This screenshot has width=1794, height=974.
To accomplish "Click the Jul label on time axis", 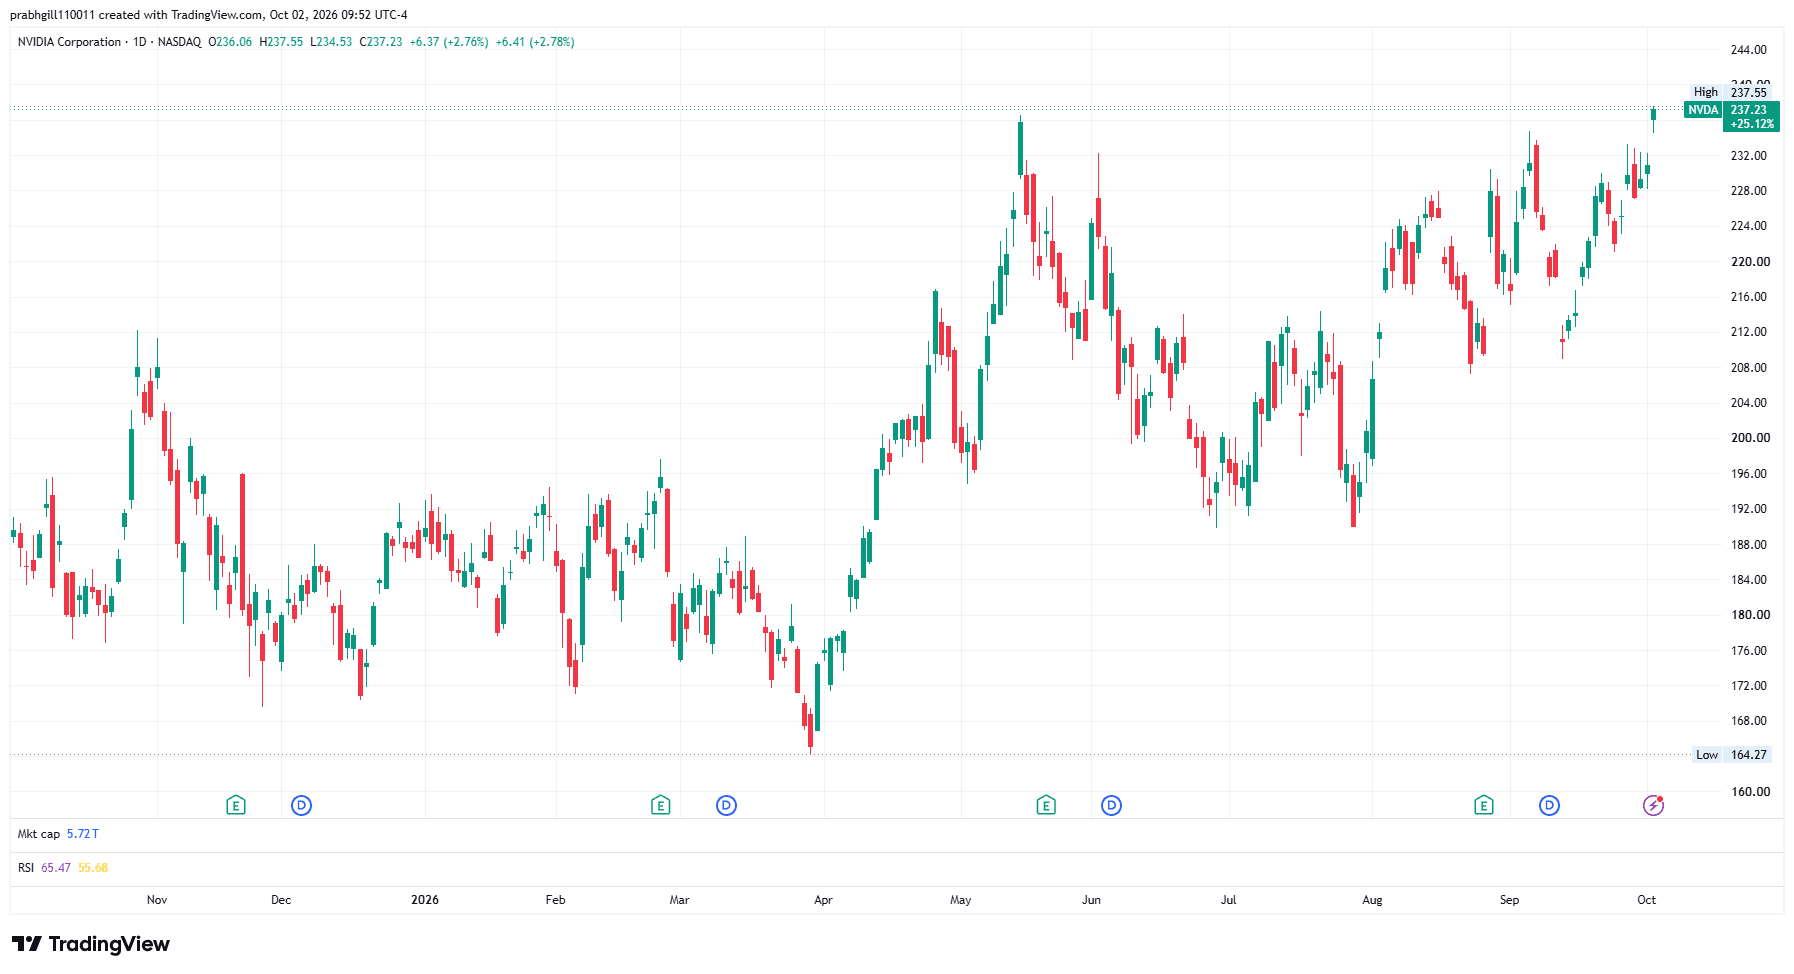I will (1228, 900).
